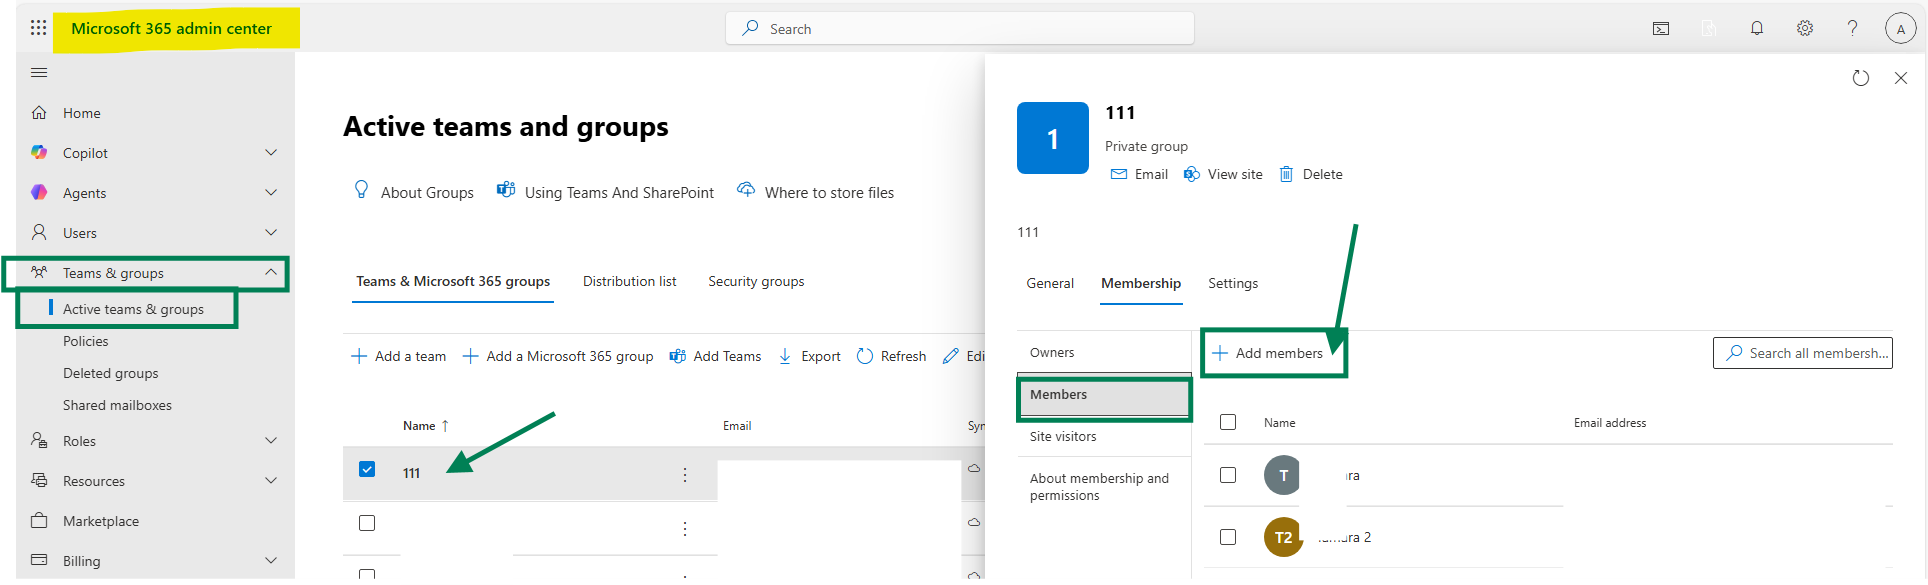Open the General tab in panel
This screenshot has height=585, width=1928.
click(x=1050, y=284)
